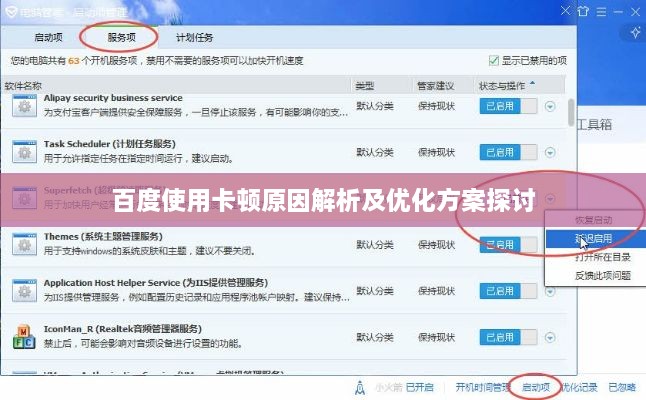
Task: Disable Application Host Helper Service toggle
Action: coord(508,291)
